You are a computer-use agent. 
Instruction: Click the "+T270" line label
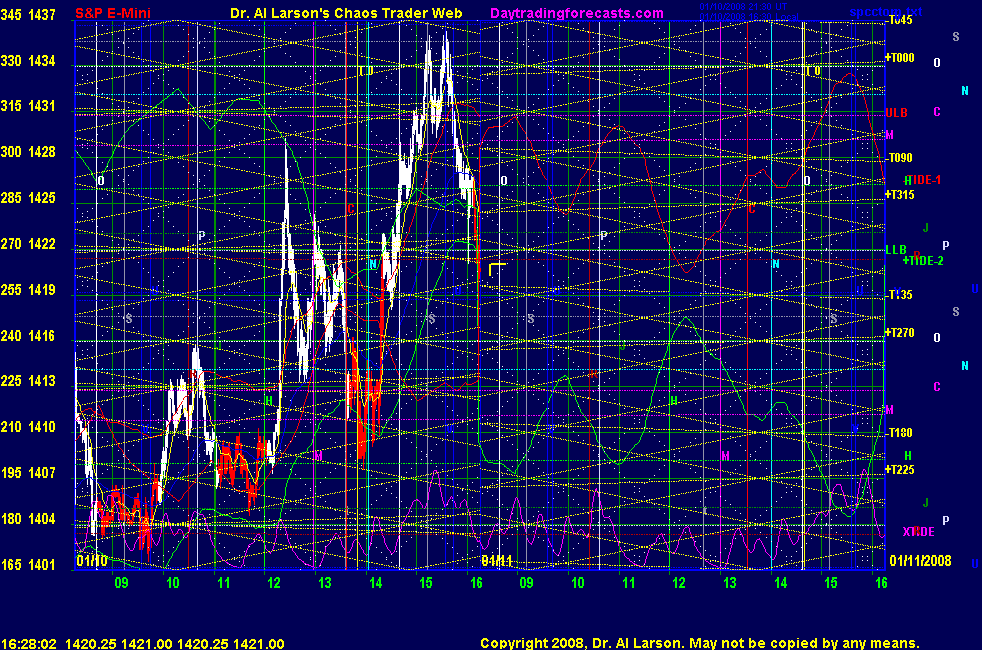(x=899, y=333)
